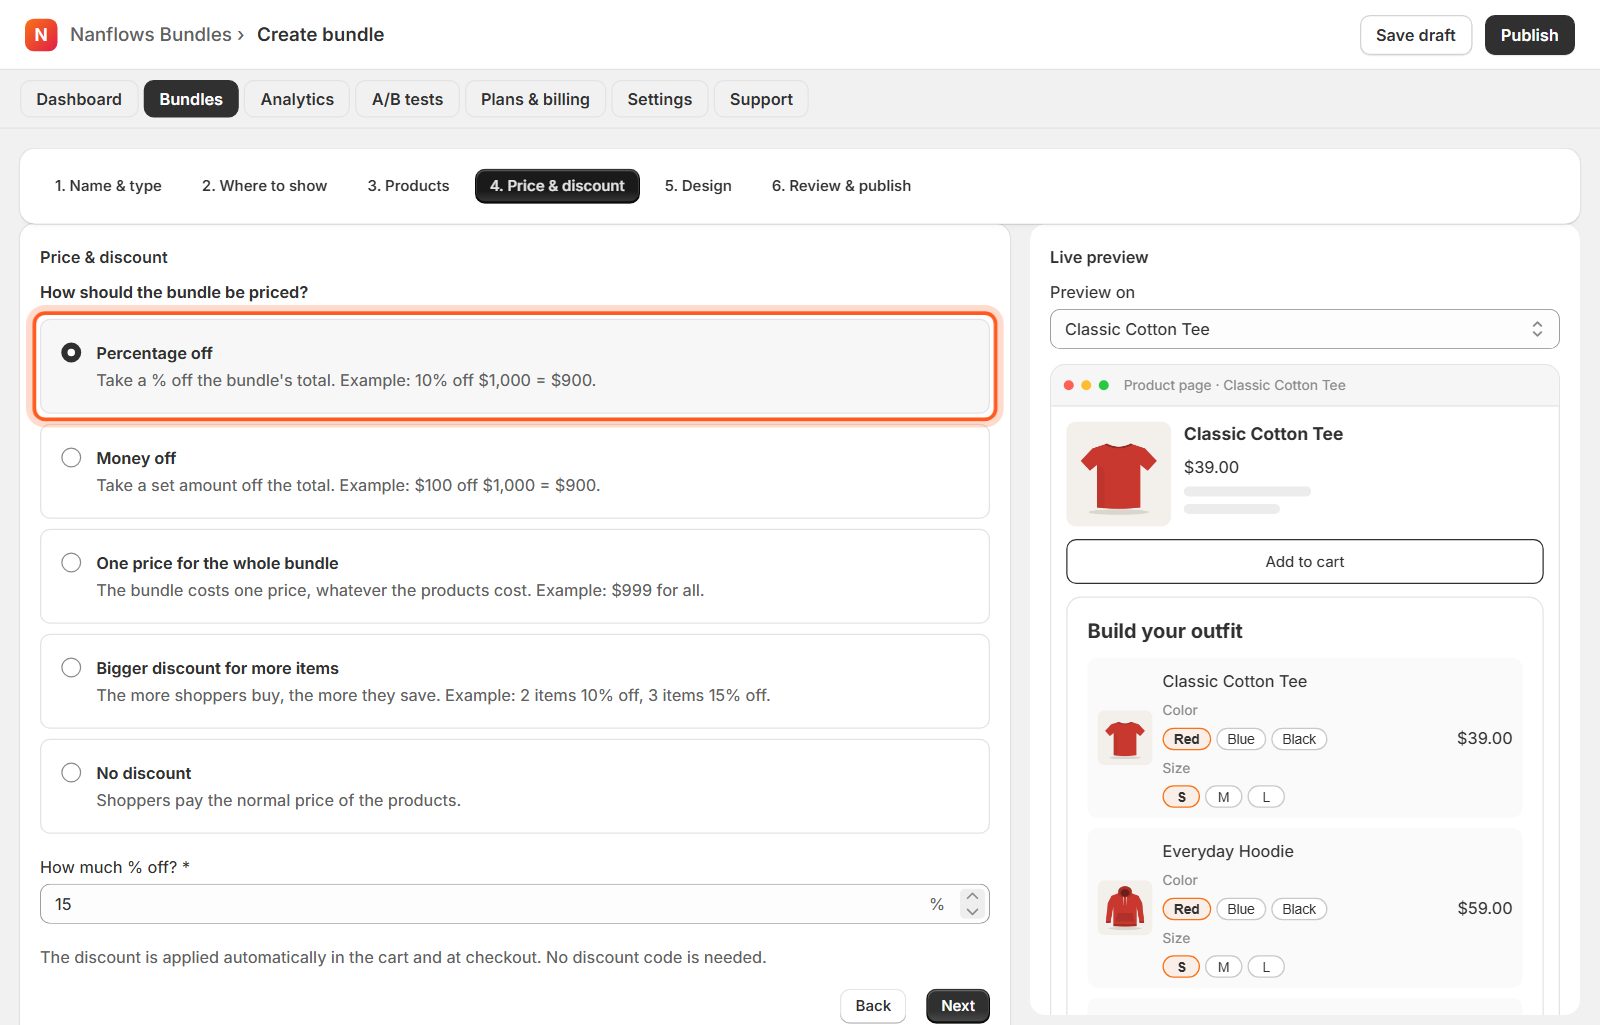Select the Percentage off pricing option
The width and height of the screenshot is (1600, 1025).
(x=515, y=366)
